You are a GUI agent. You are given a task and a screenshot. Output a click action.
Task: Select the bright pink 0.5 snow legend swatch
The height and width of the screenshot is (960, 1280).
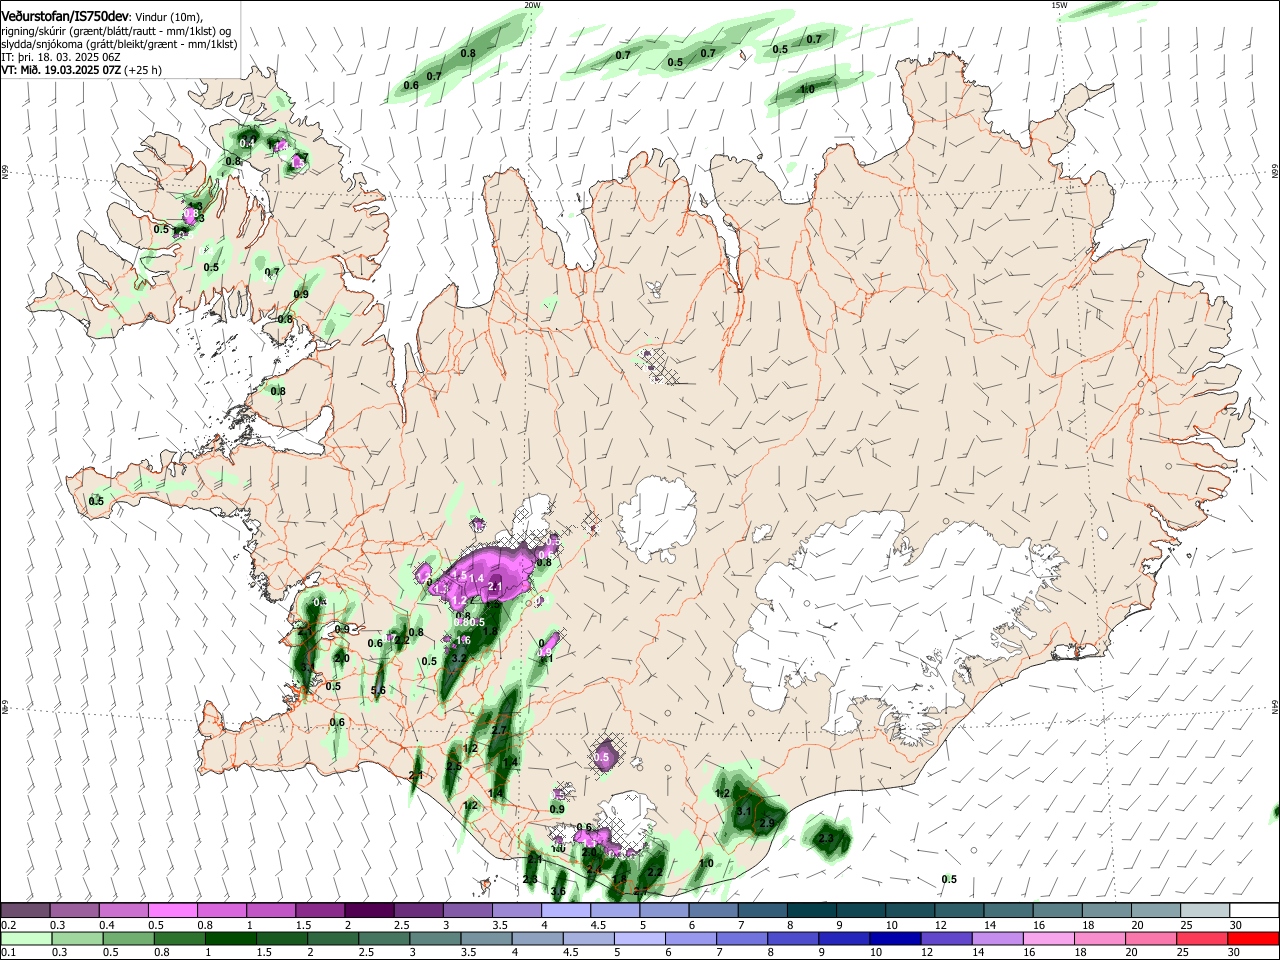point(172,910)
